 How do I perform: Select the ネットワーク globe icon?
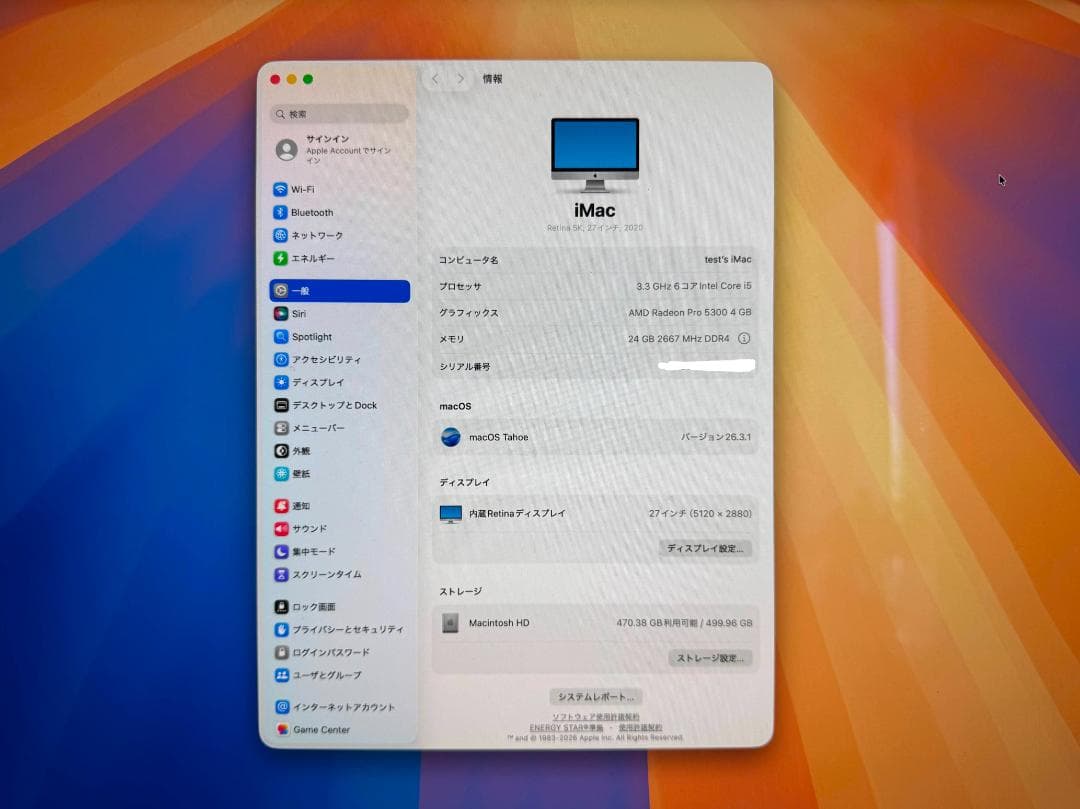pyautogui.click(x=280, y=235)
